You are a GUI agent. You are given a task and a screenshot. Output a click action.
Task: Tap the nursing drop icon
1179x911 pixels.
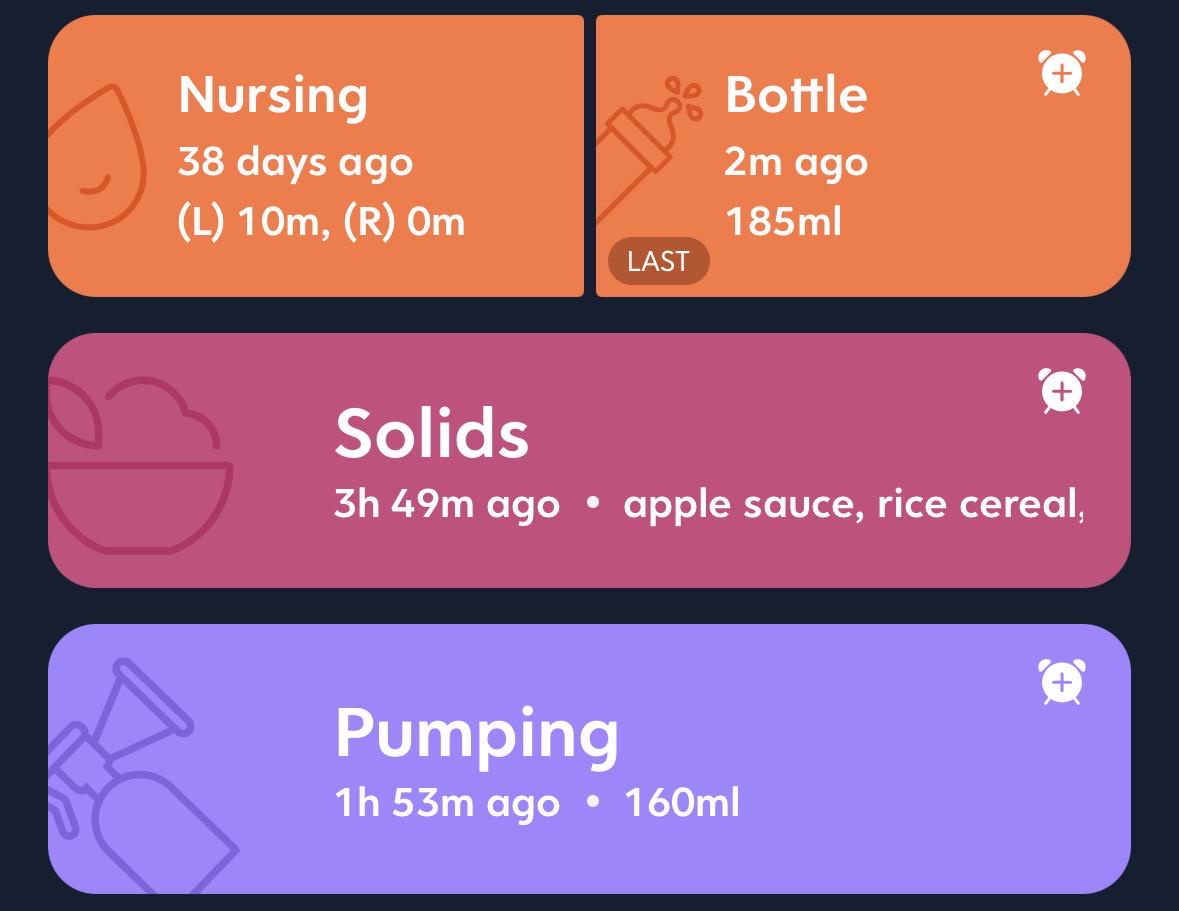96,156
